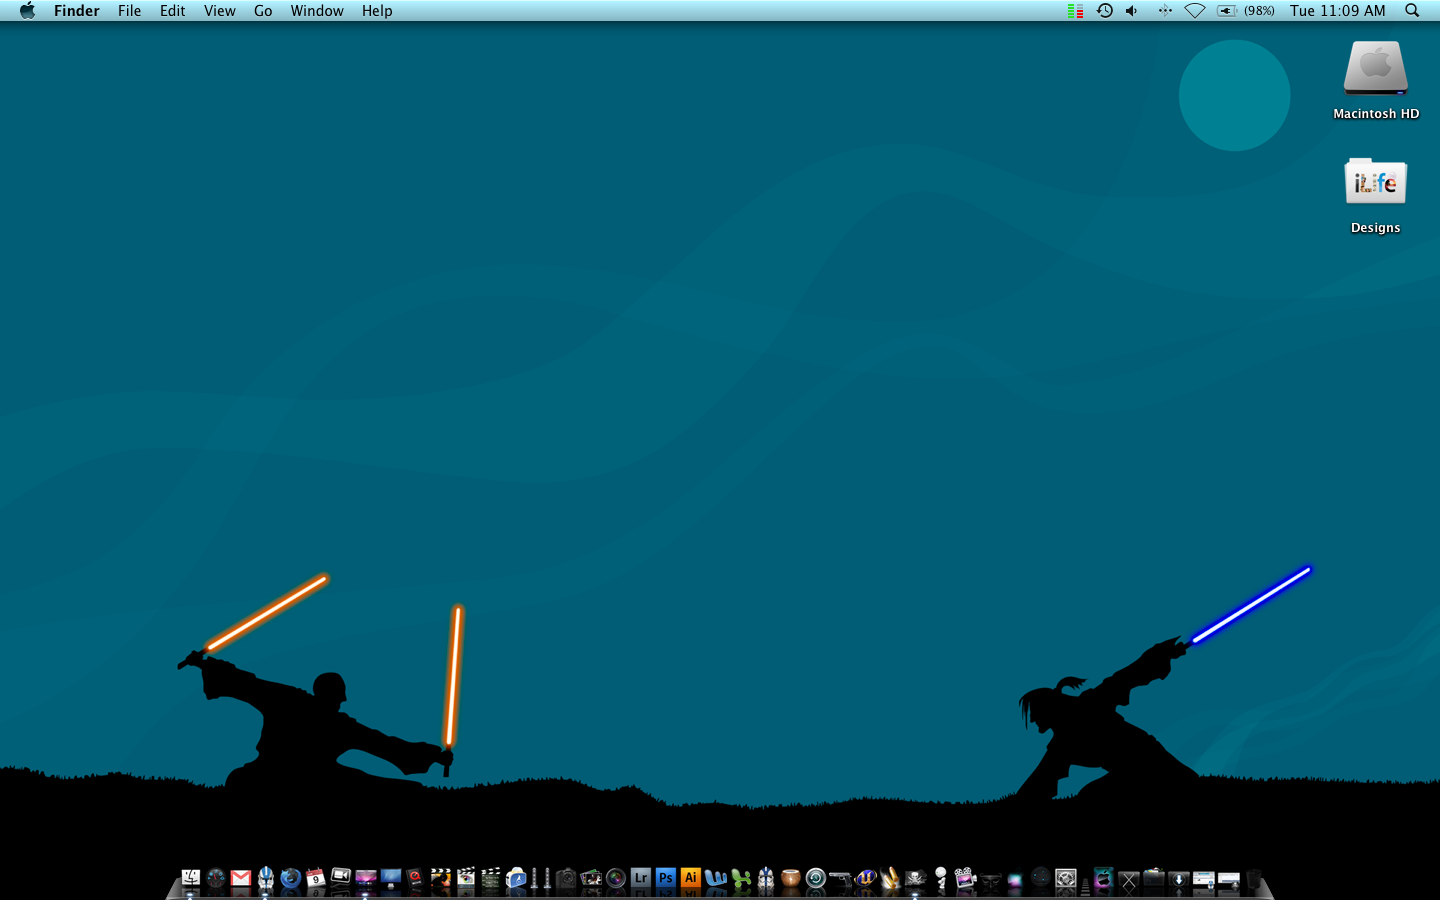Open the Downloads arrow stack in dock
The image size is (1440, 900).
coord(1179,879)
